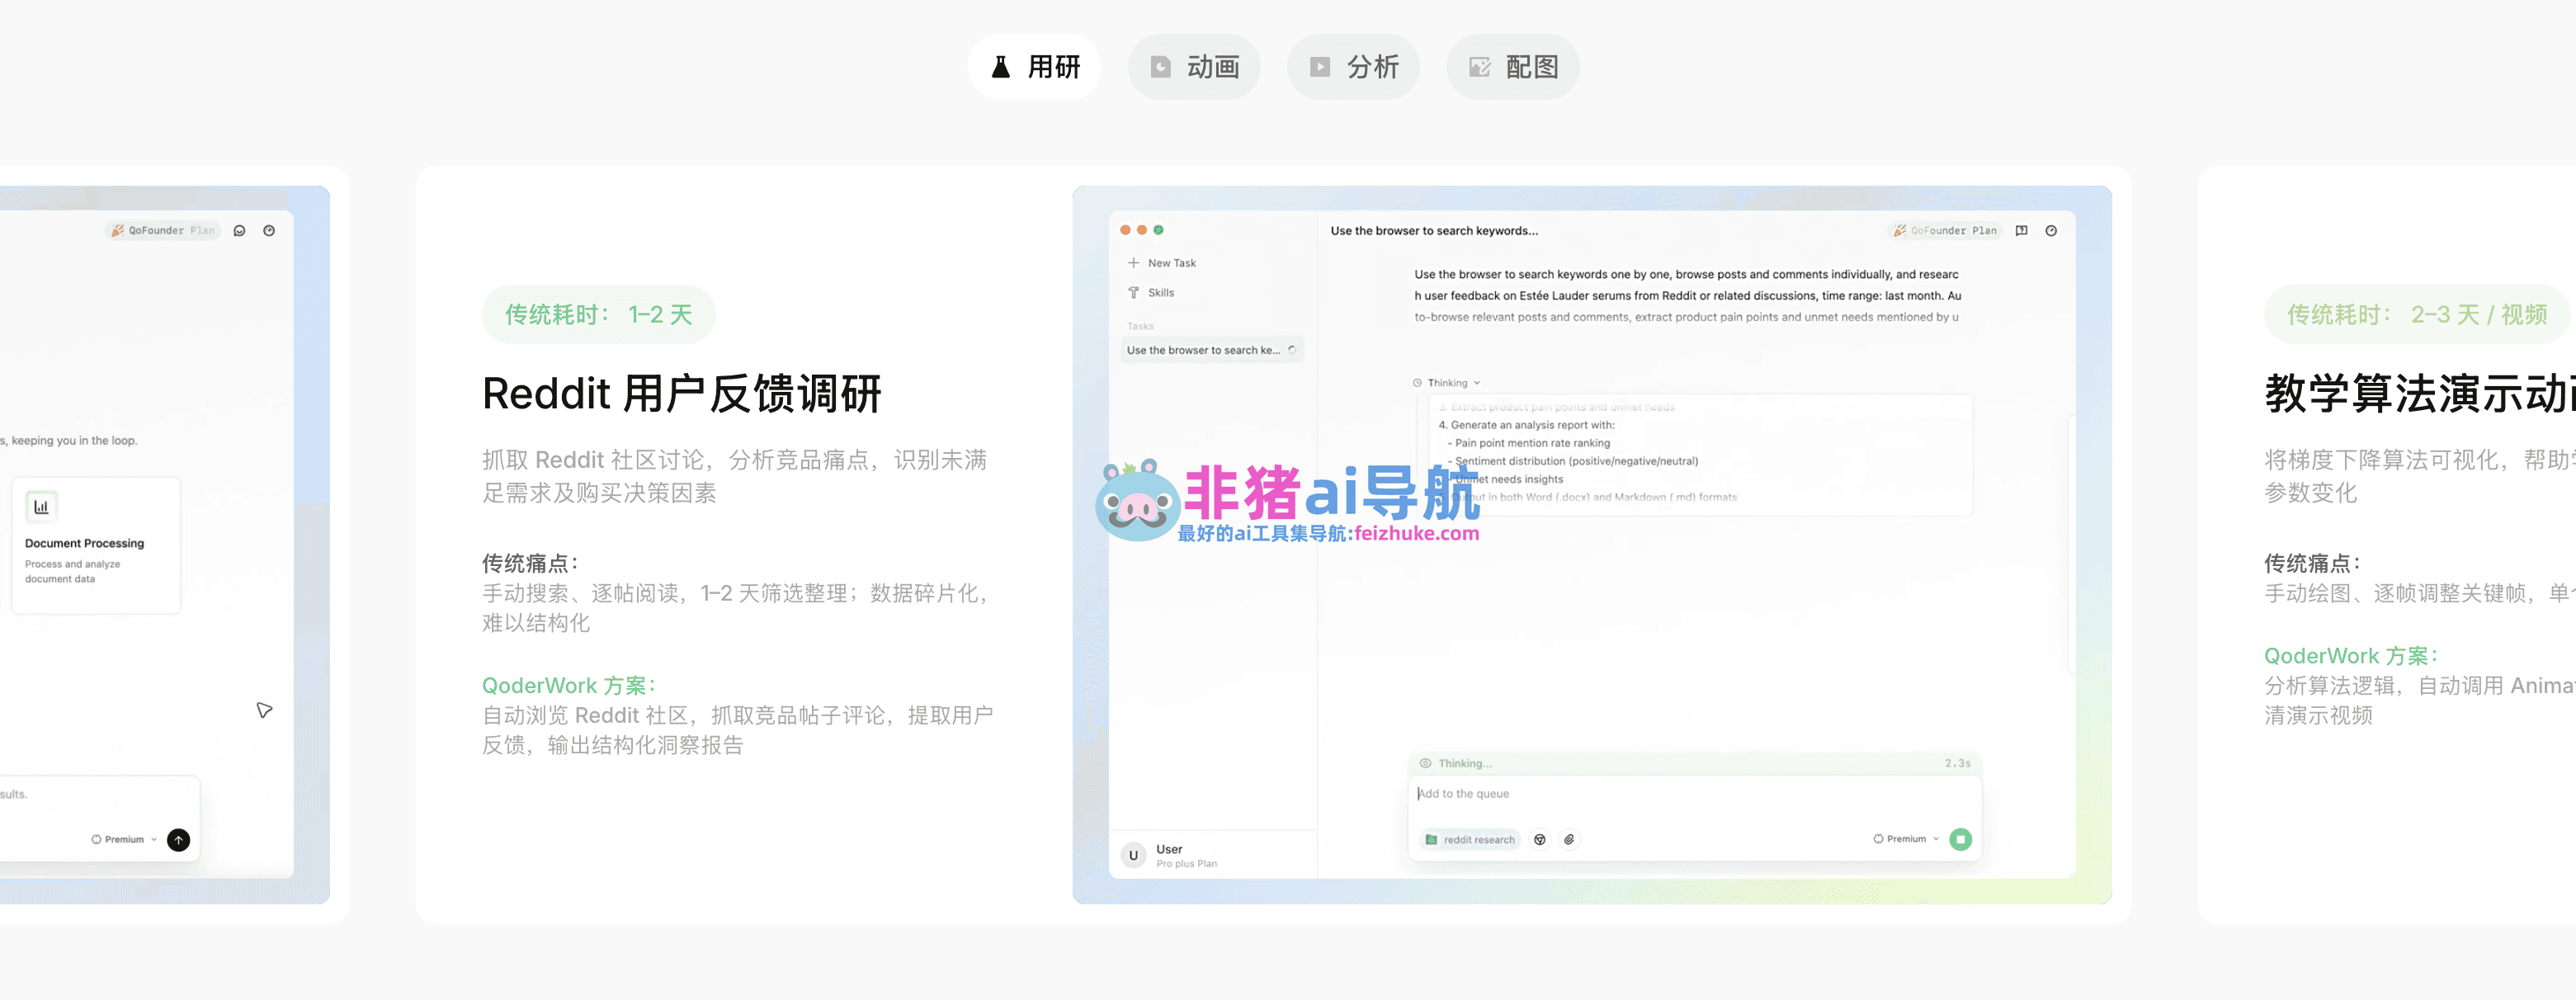Click the clock icon beside Thinking
Image resolution: width=2576 pixels, height=1000 pixels.
click(1417, 383)
